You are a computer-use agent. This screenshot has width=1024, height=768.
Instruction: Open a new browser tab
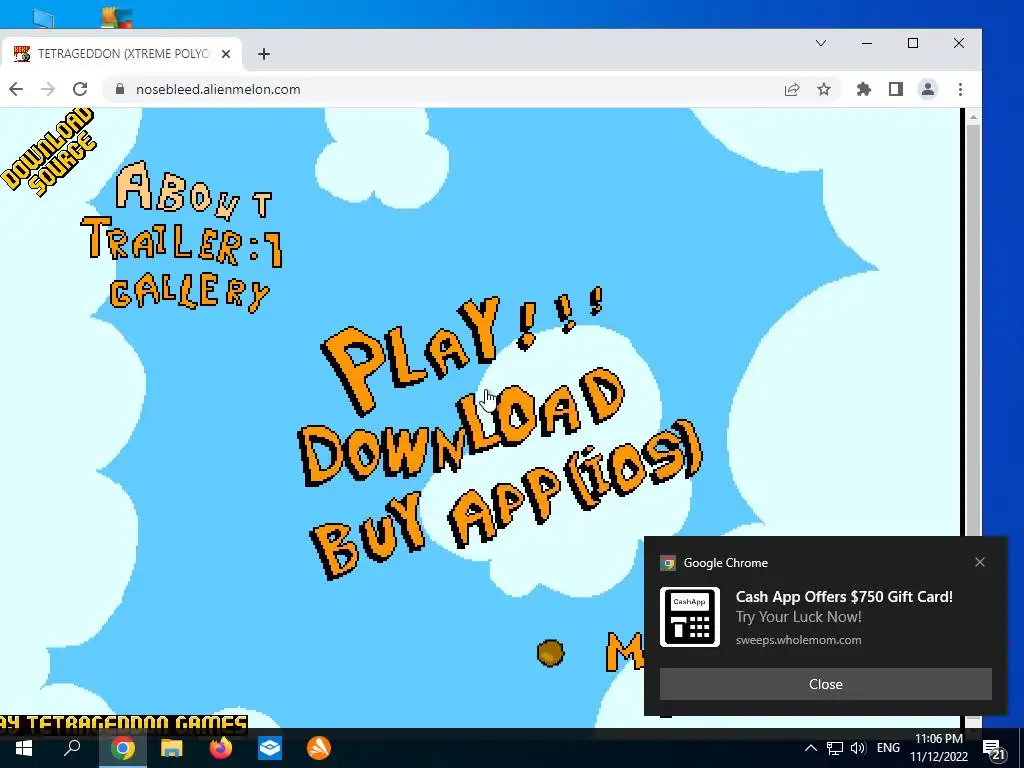(x=264, y=54)
